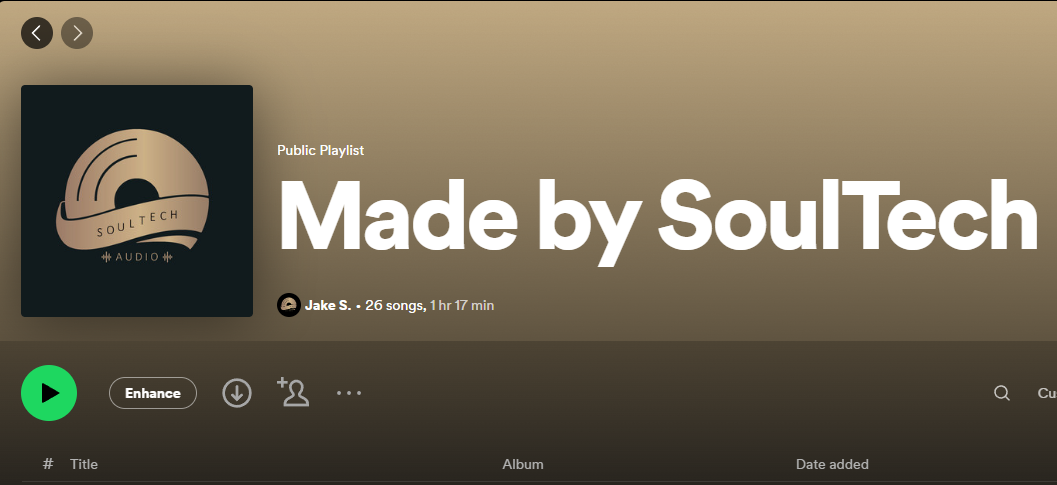The width and height of the screenshot is (1057, 485).
Task: Invite collaborators with the add-person icon
Action: [293, 392]
